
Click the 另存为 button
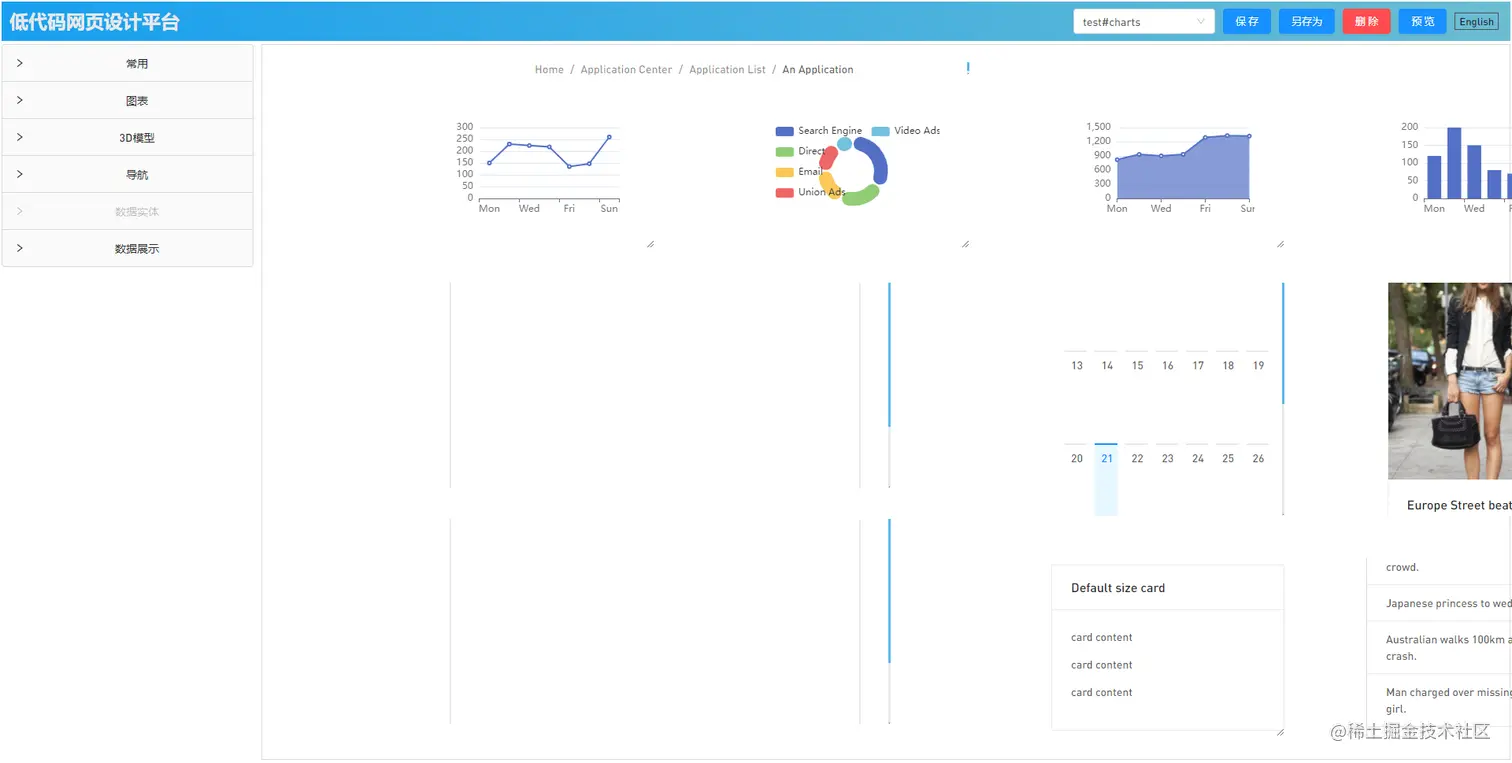1306,22
